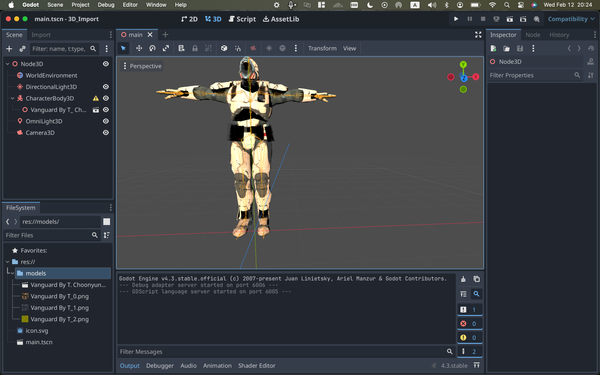600x375 pixels.
Task: Open the Project menu in macOS menu bar
Action: point(80,5)
